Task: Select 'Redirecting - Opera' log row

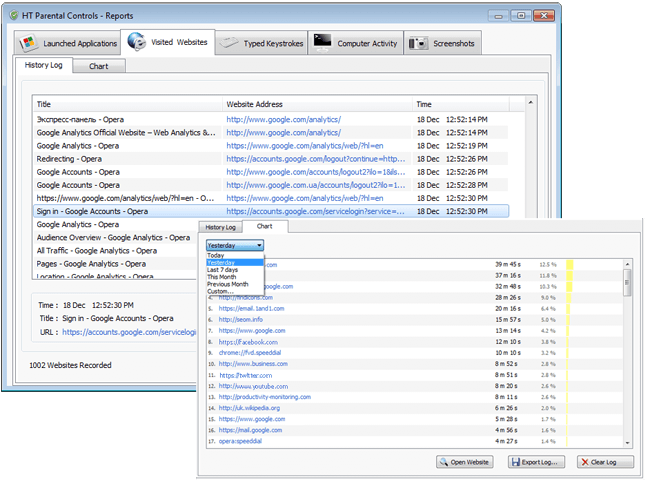Action: click(271, 159)
